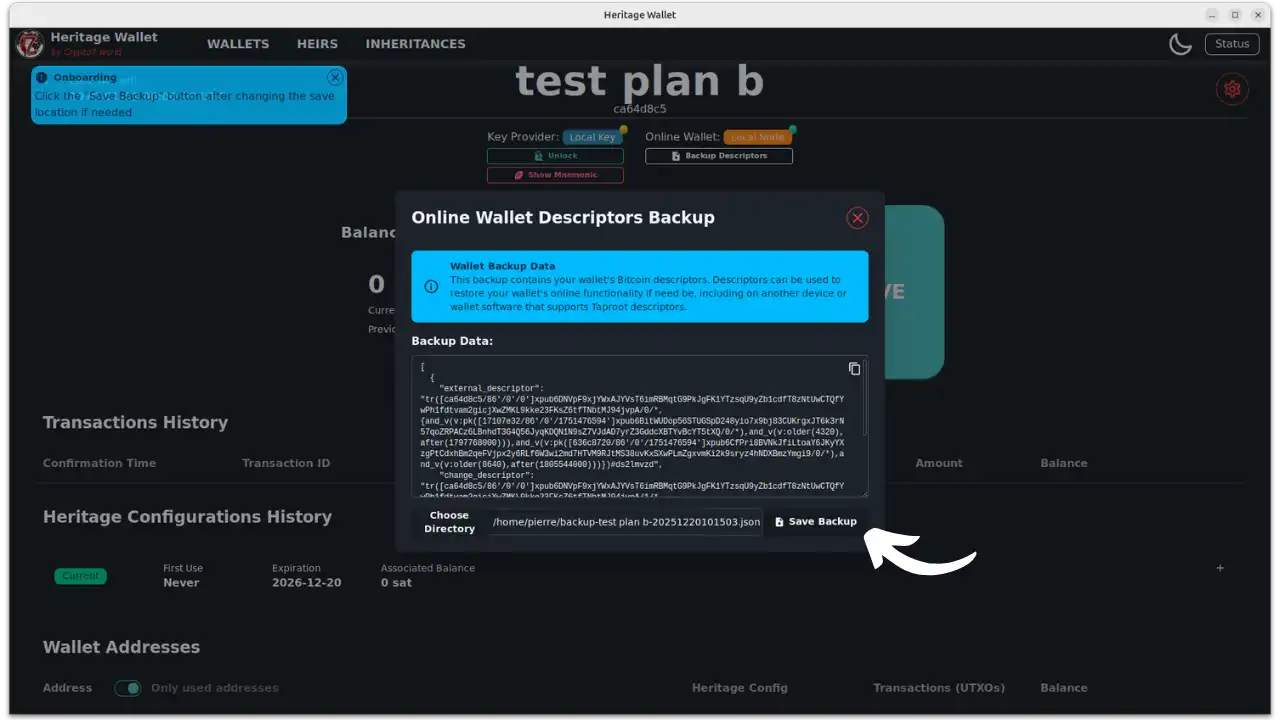Click the Save Backup button
1280x720 pixels.
816,522
